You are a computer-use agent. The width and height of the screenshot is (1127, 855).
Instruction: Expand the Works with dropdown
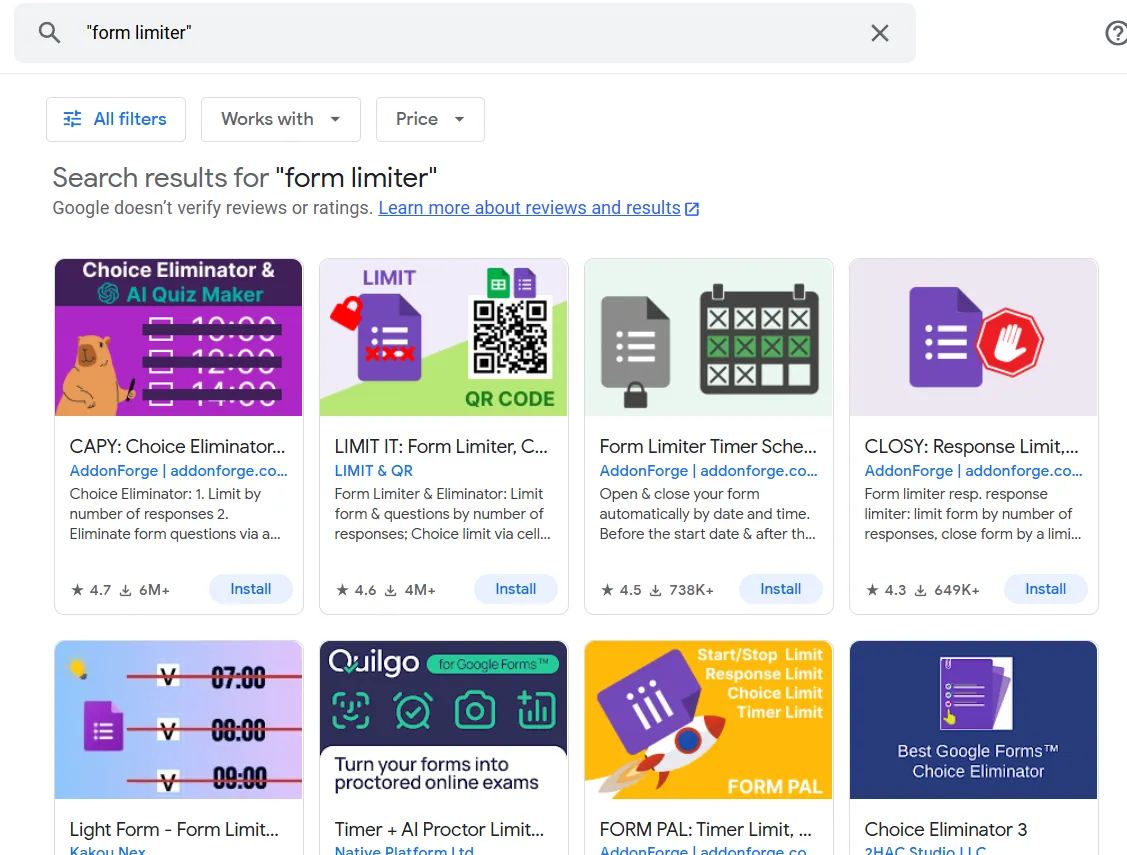click(280, 119)
